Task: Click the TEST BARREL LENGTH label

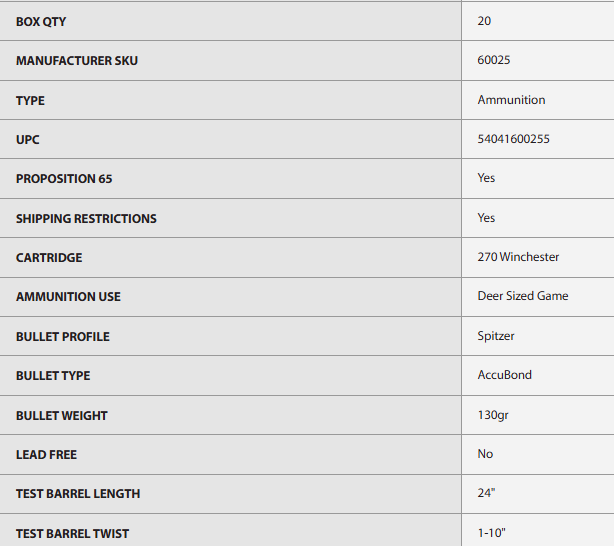Action: coord(78,494)
